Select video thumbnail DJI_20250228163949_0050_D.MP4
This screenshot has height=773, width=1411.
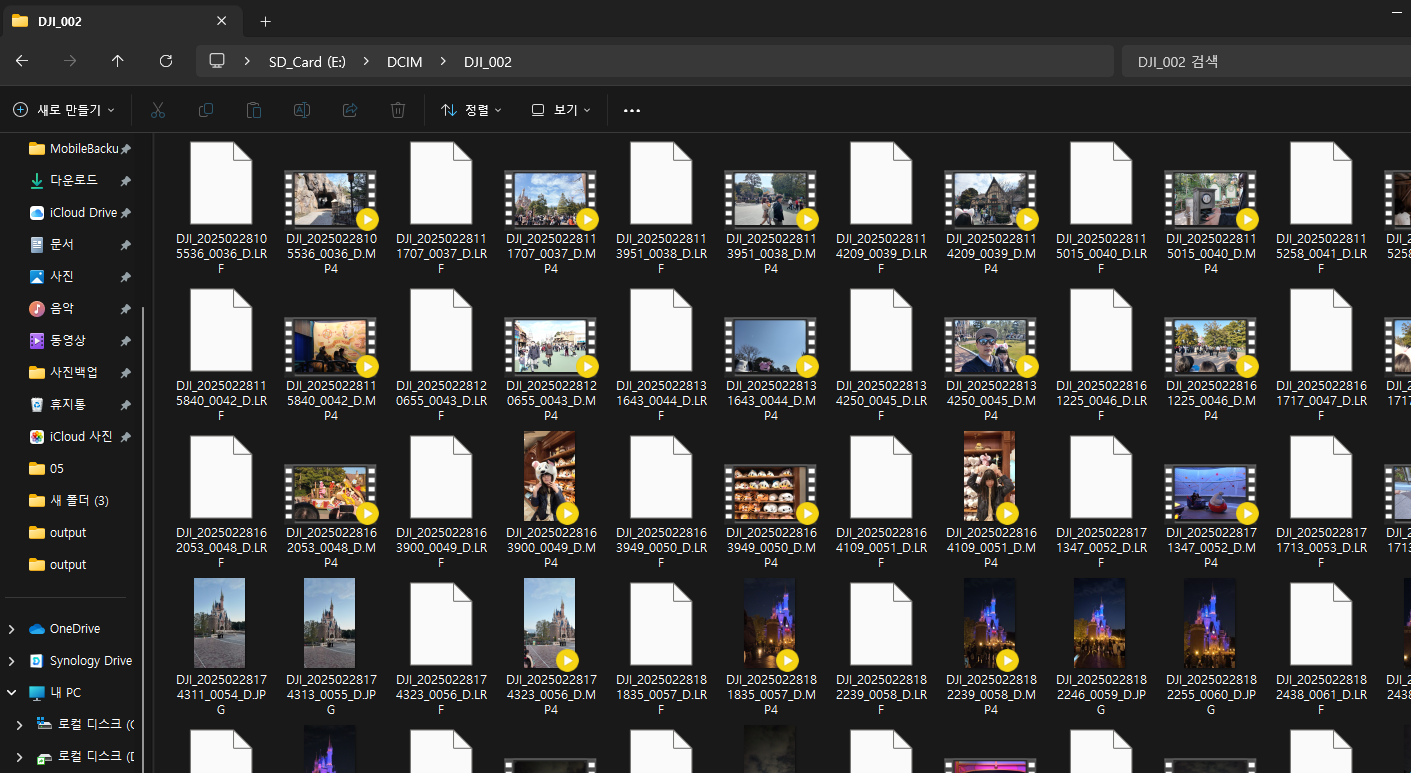click(x=770, y=494)
